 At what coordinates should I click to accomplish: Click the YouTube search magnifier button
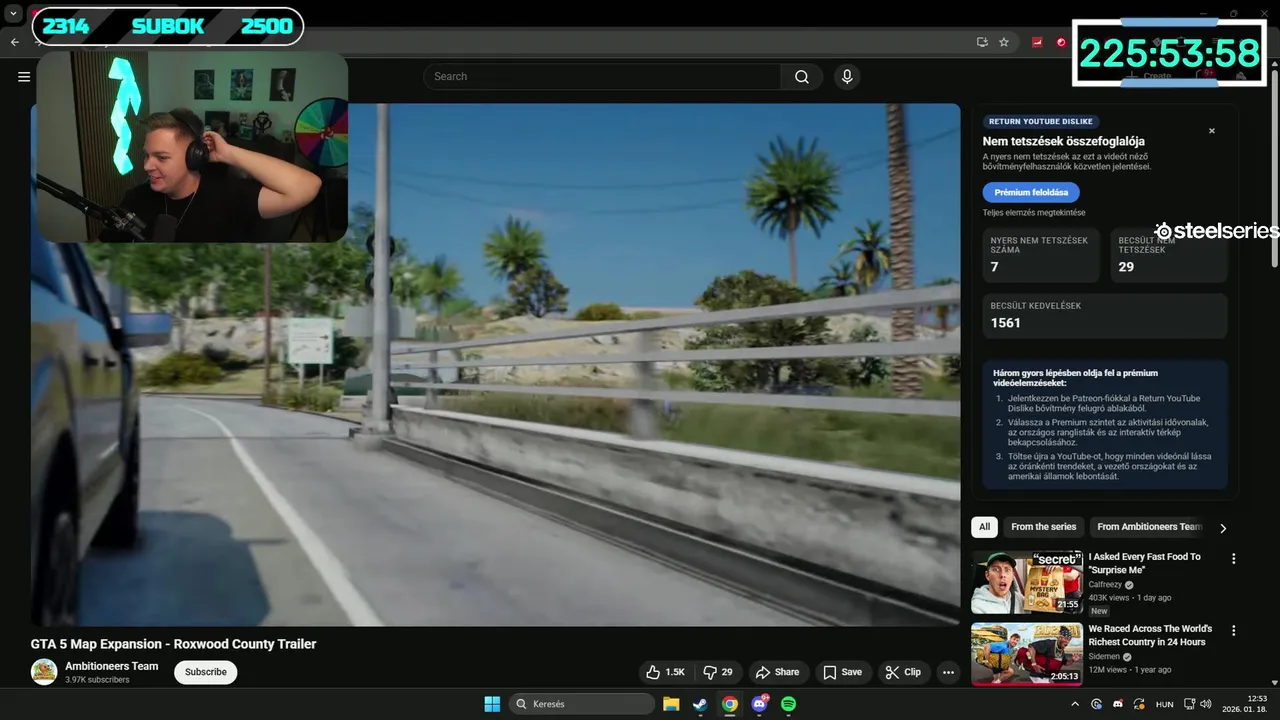[x=802, y=77]
